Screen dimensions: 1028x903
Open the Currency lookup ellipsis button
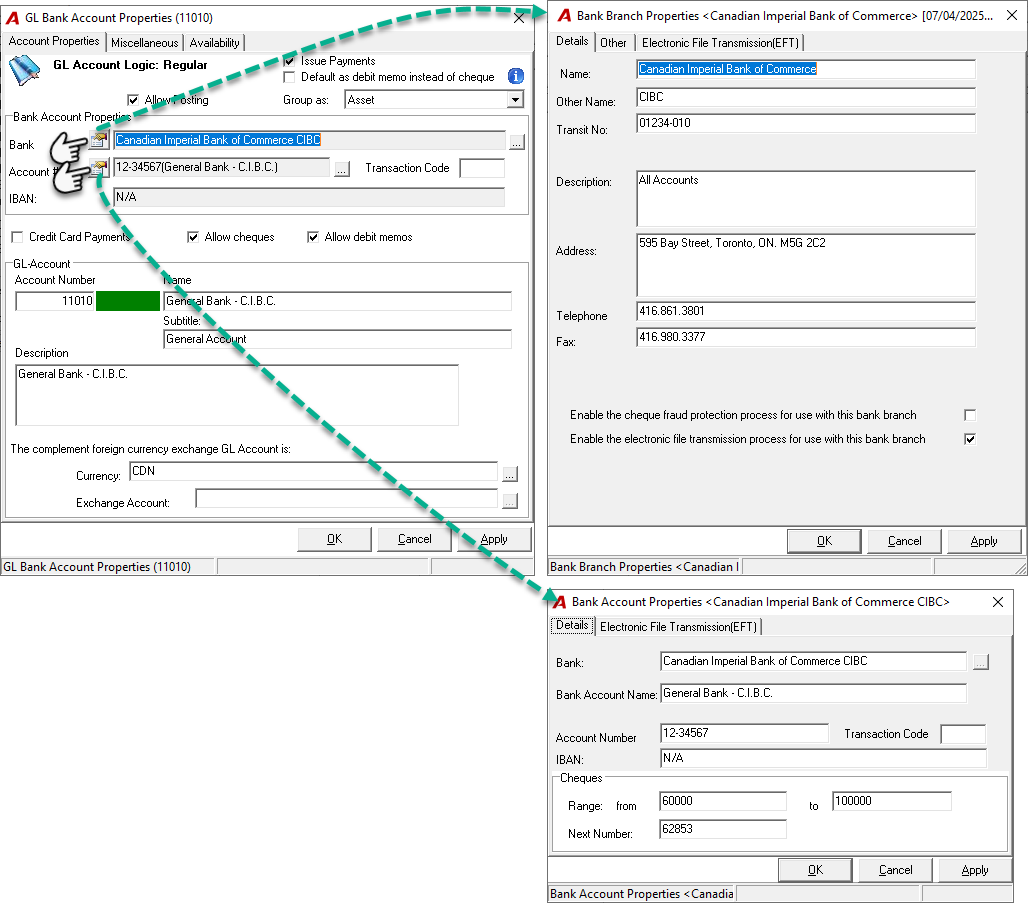point(510,474)
